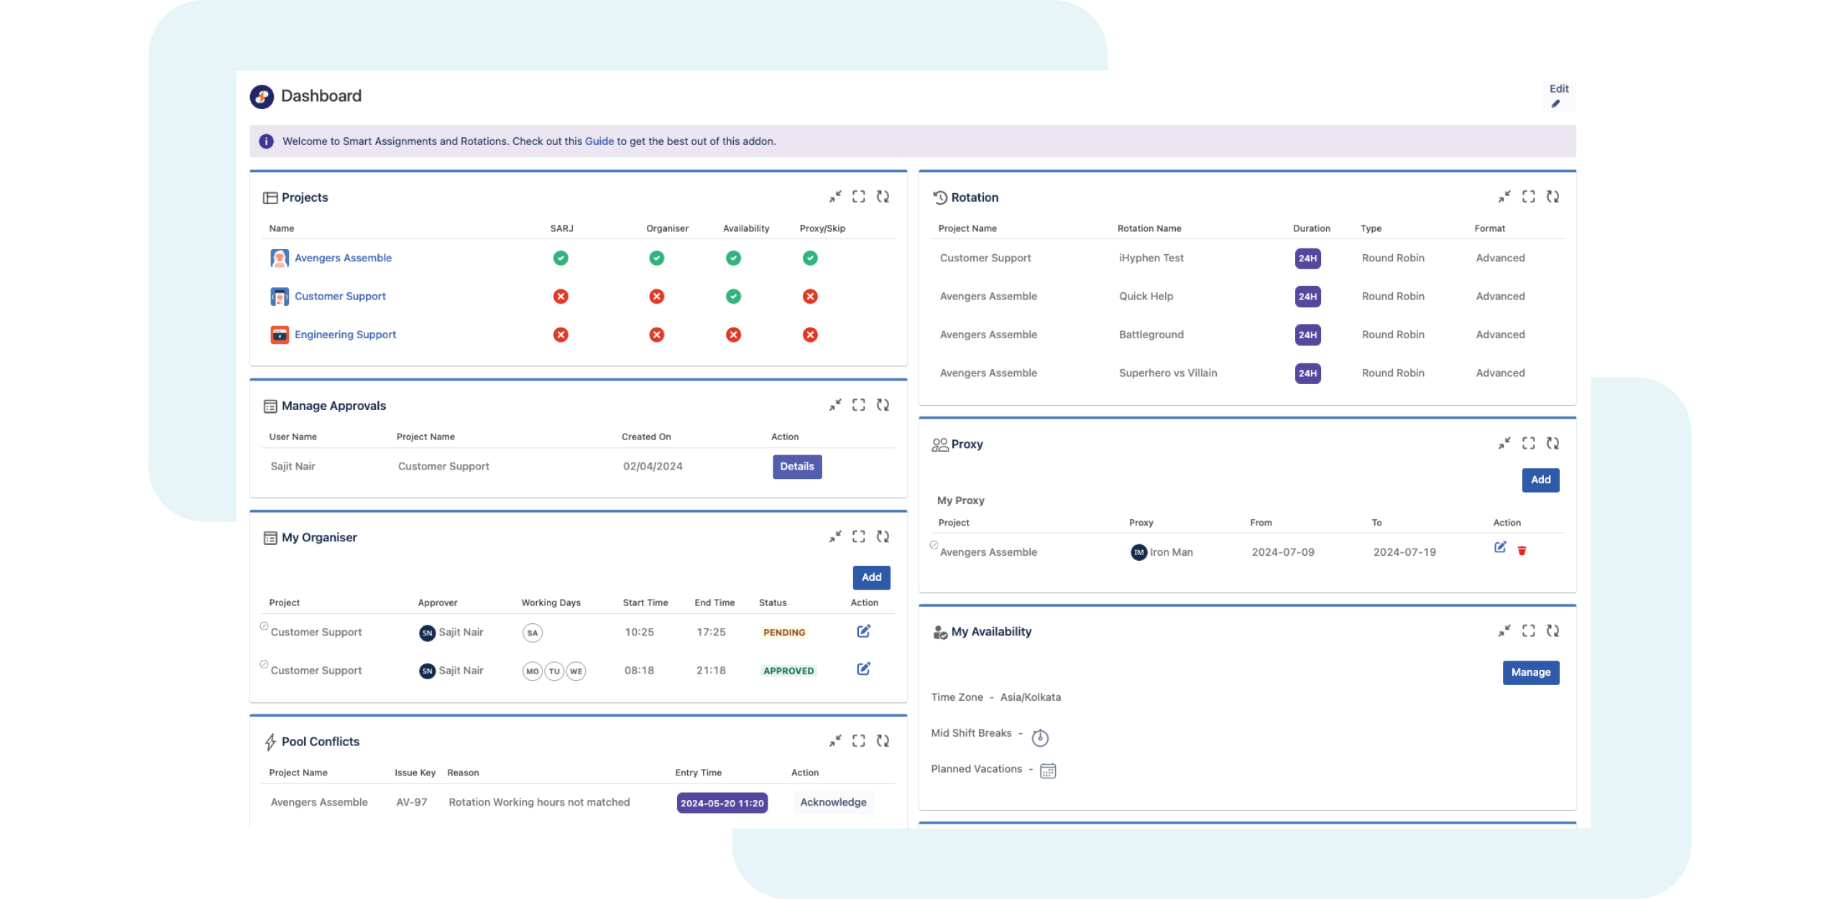Open the Guide link in banner

click(x=599, y=141)
